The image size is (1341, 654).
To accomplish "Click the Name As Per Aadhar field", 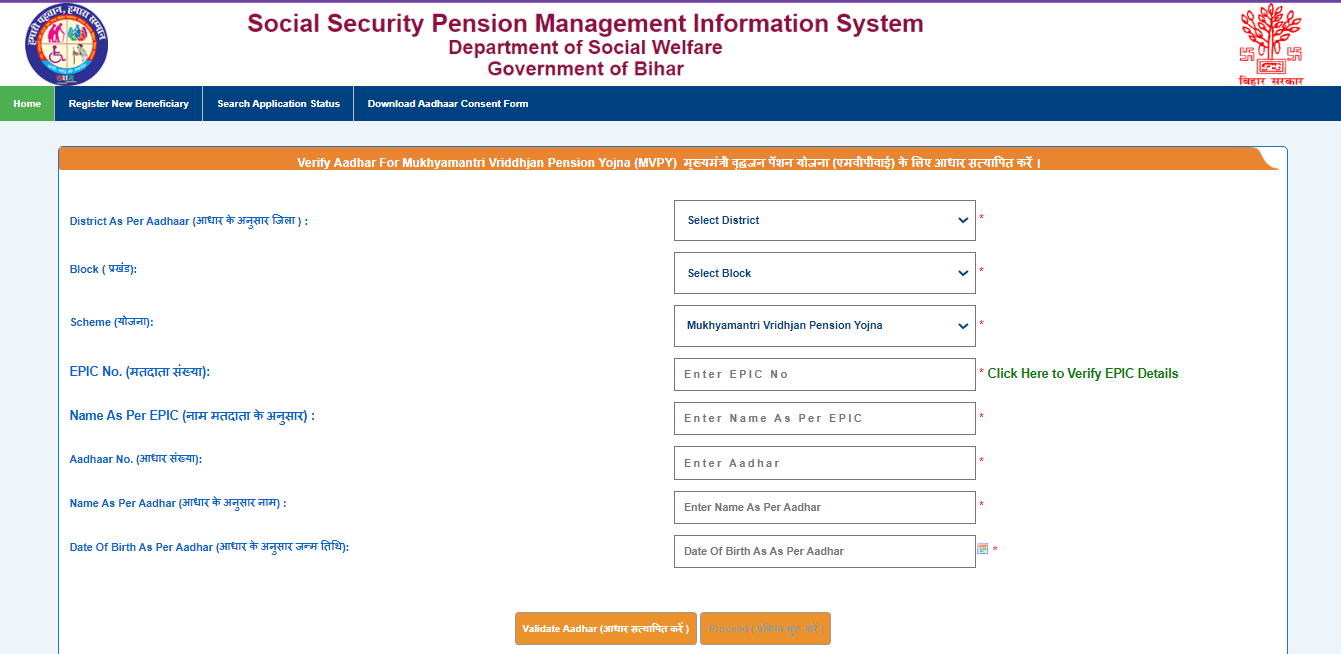I will 824,507.
